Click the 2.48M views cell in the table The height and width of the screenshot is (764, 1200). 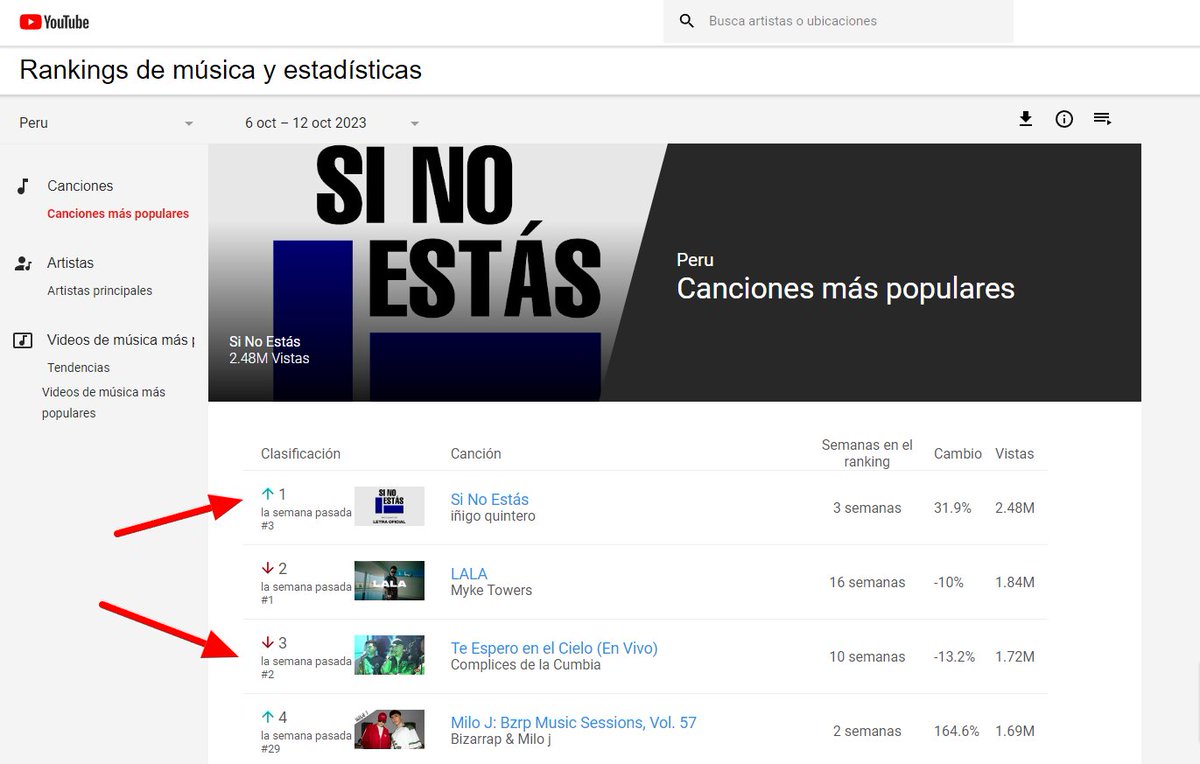click(x=1014, y=508)
